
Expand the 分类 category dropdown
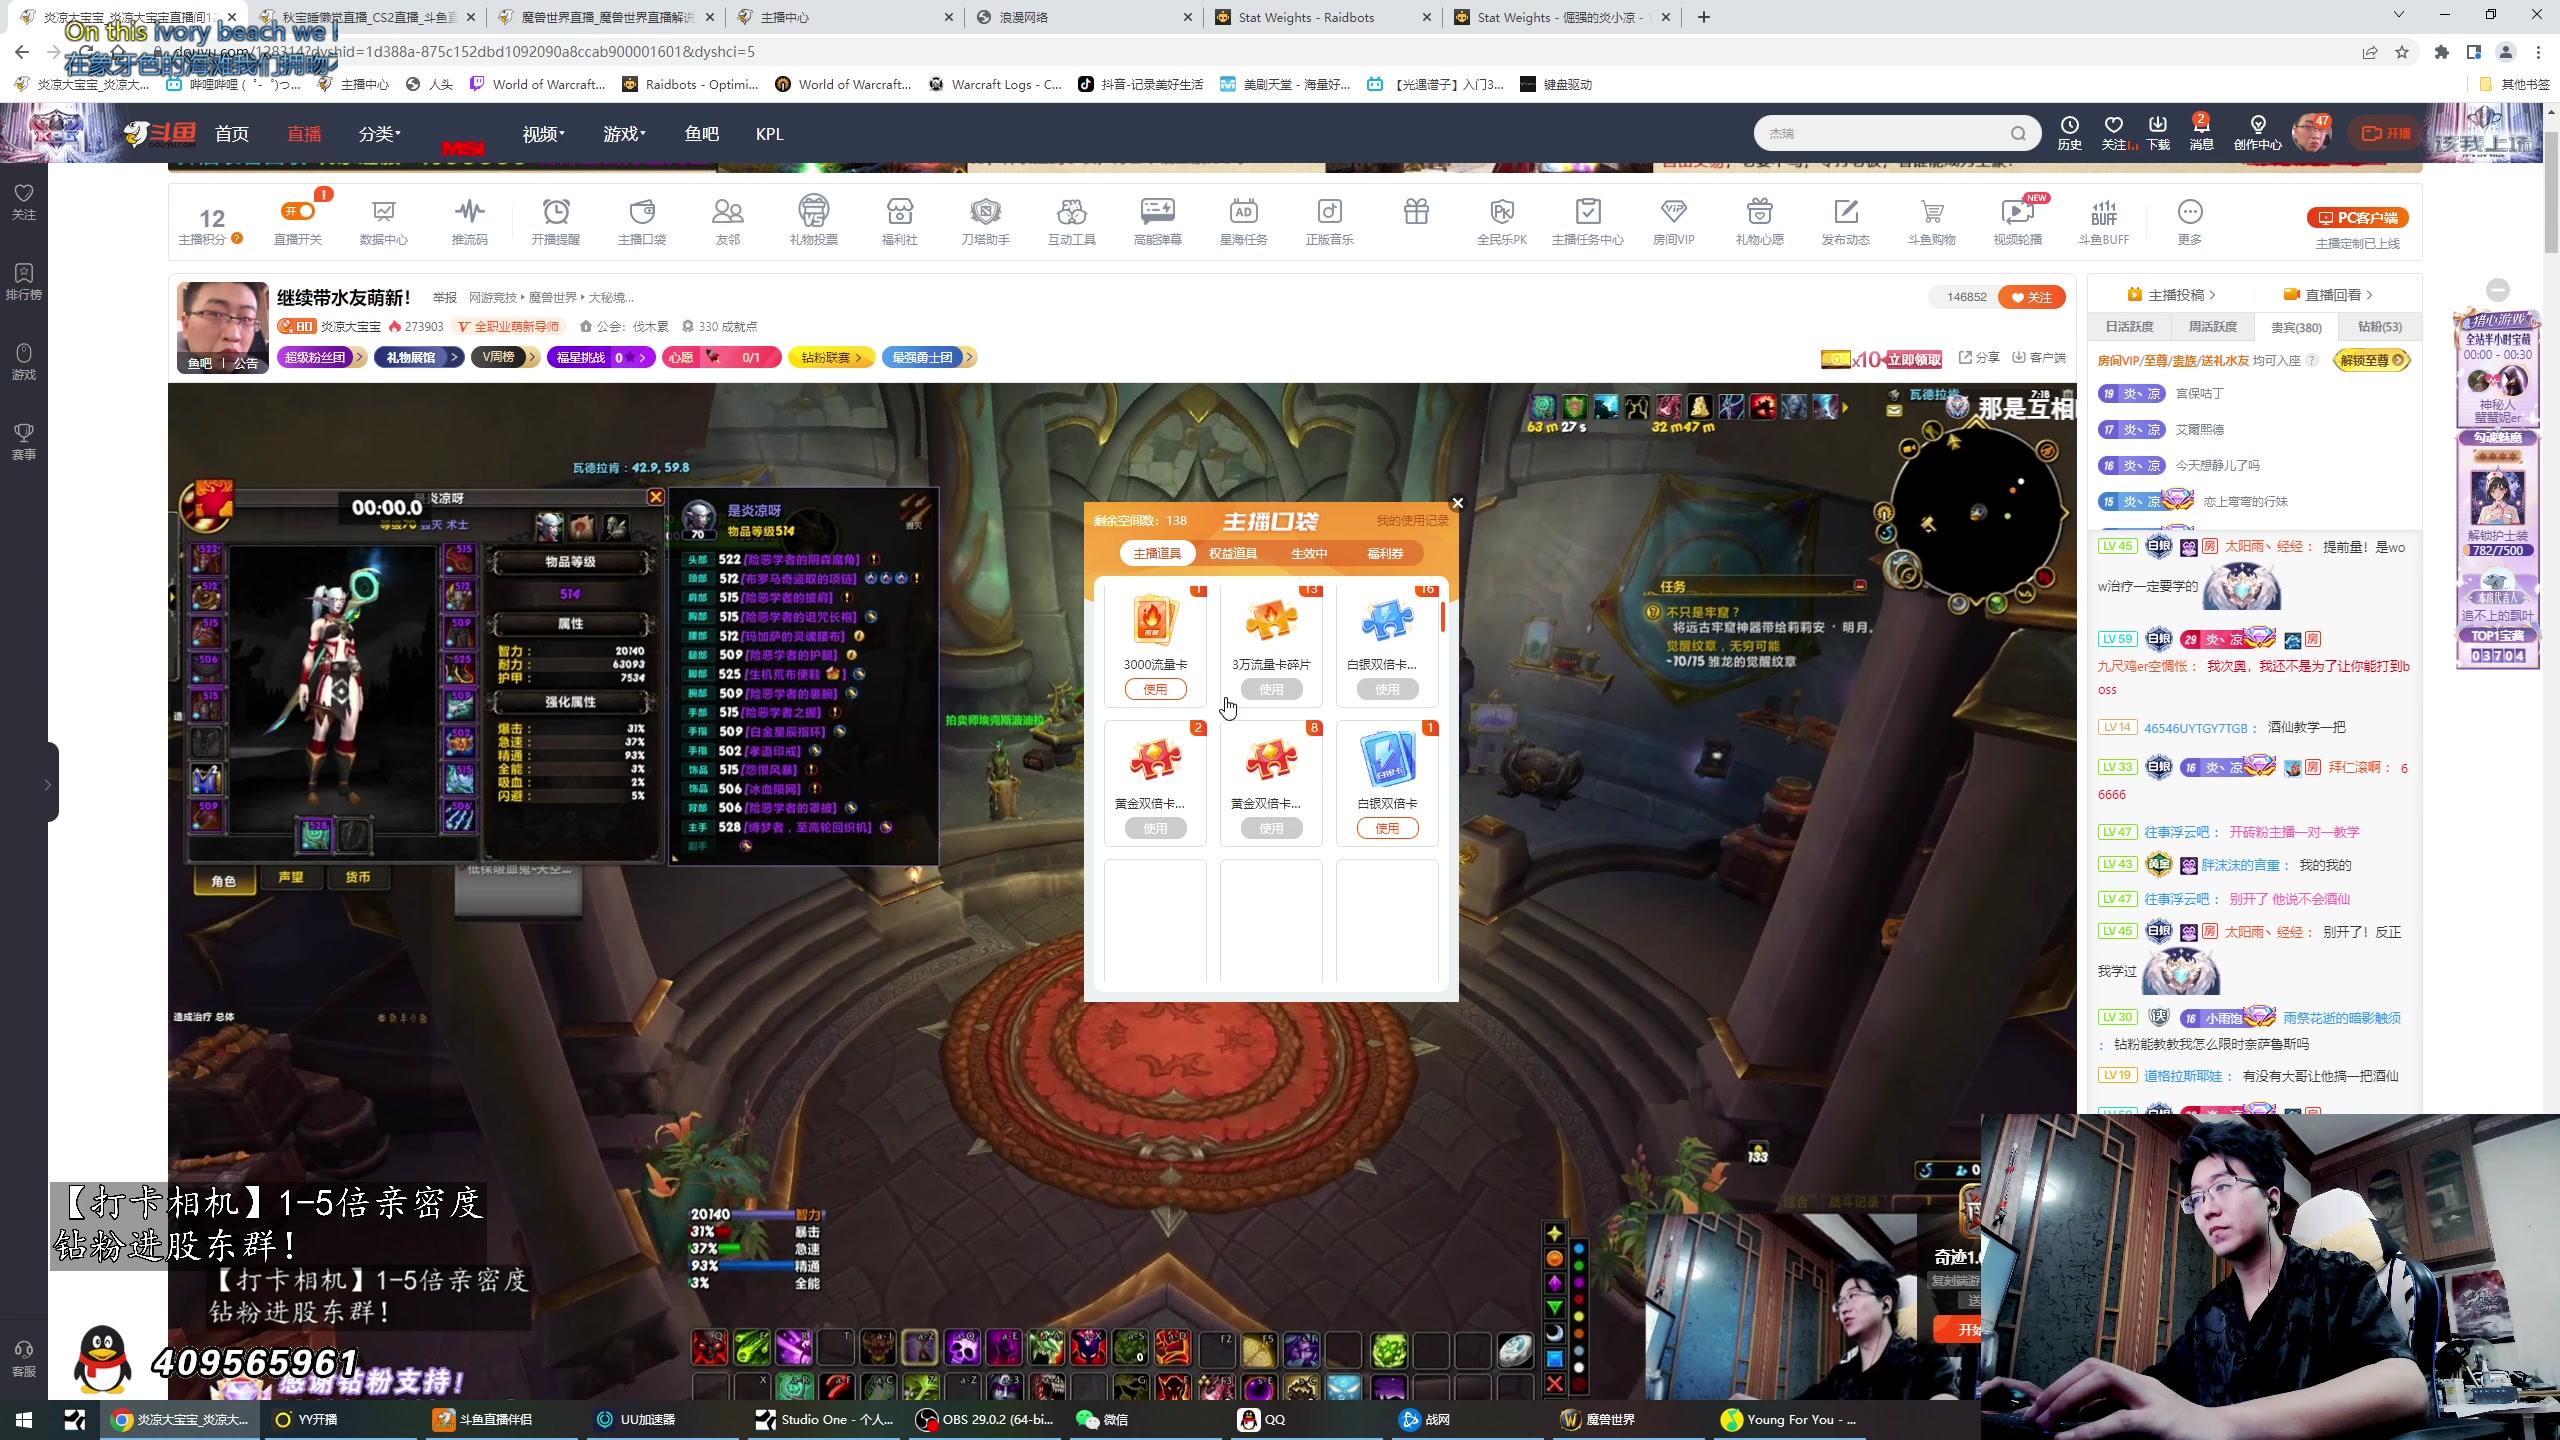(x=380, y=134)
